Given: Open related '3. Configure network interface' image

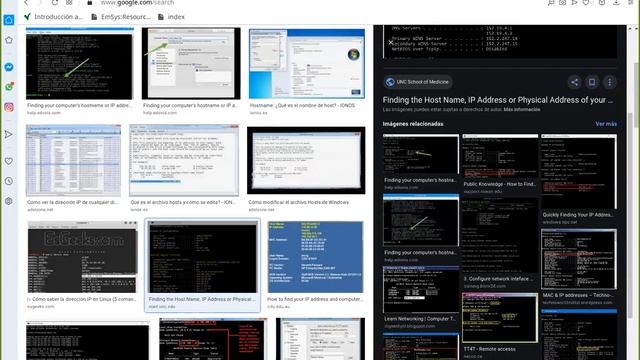Looking at the screenshot, I should (x=500, y=236).
